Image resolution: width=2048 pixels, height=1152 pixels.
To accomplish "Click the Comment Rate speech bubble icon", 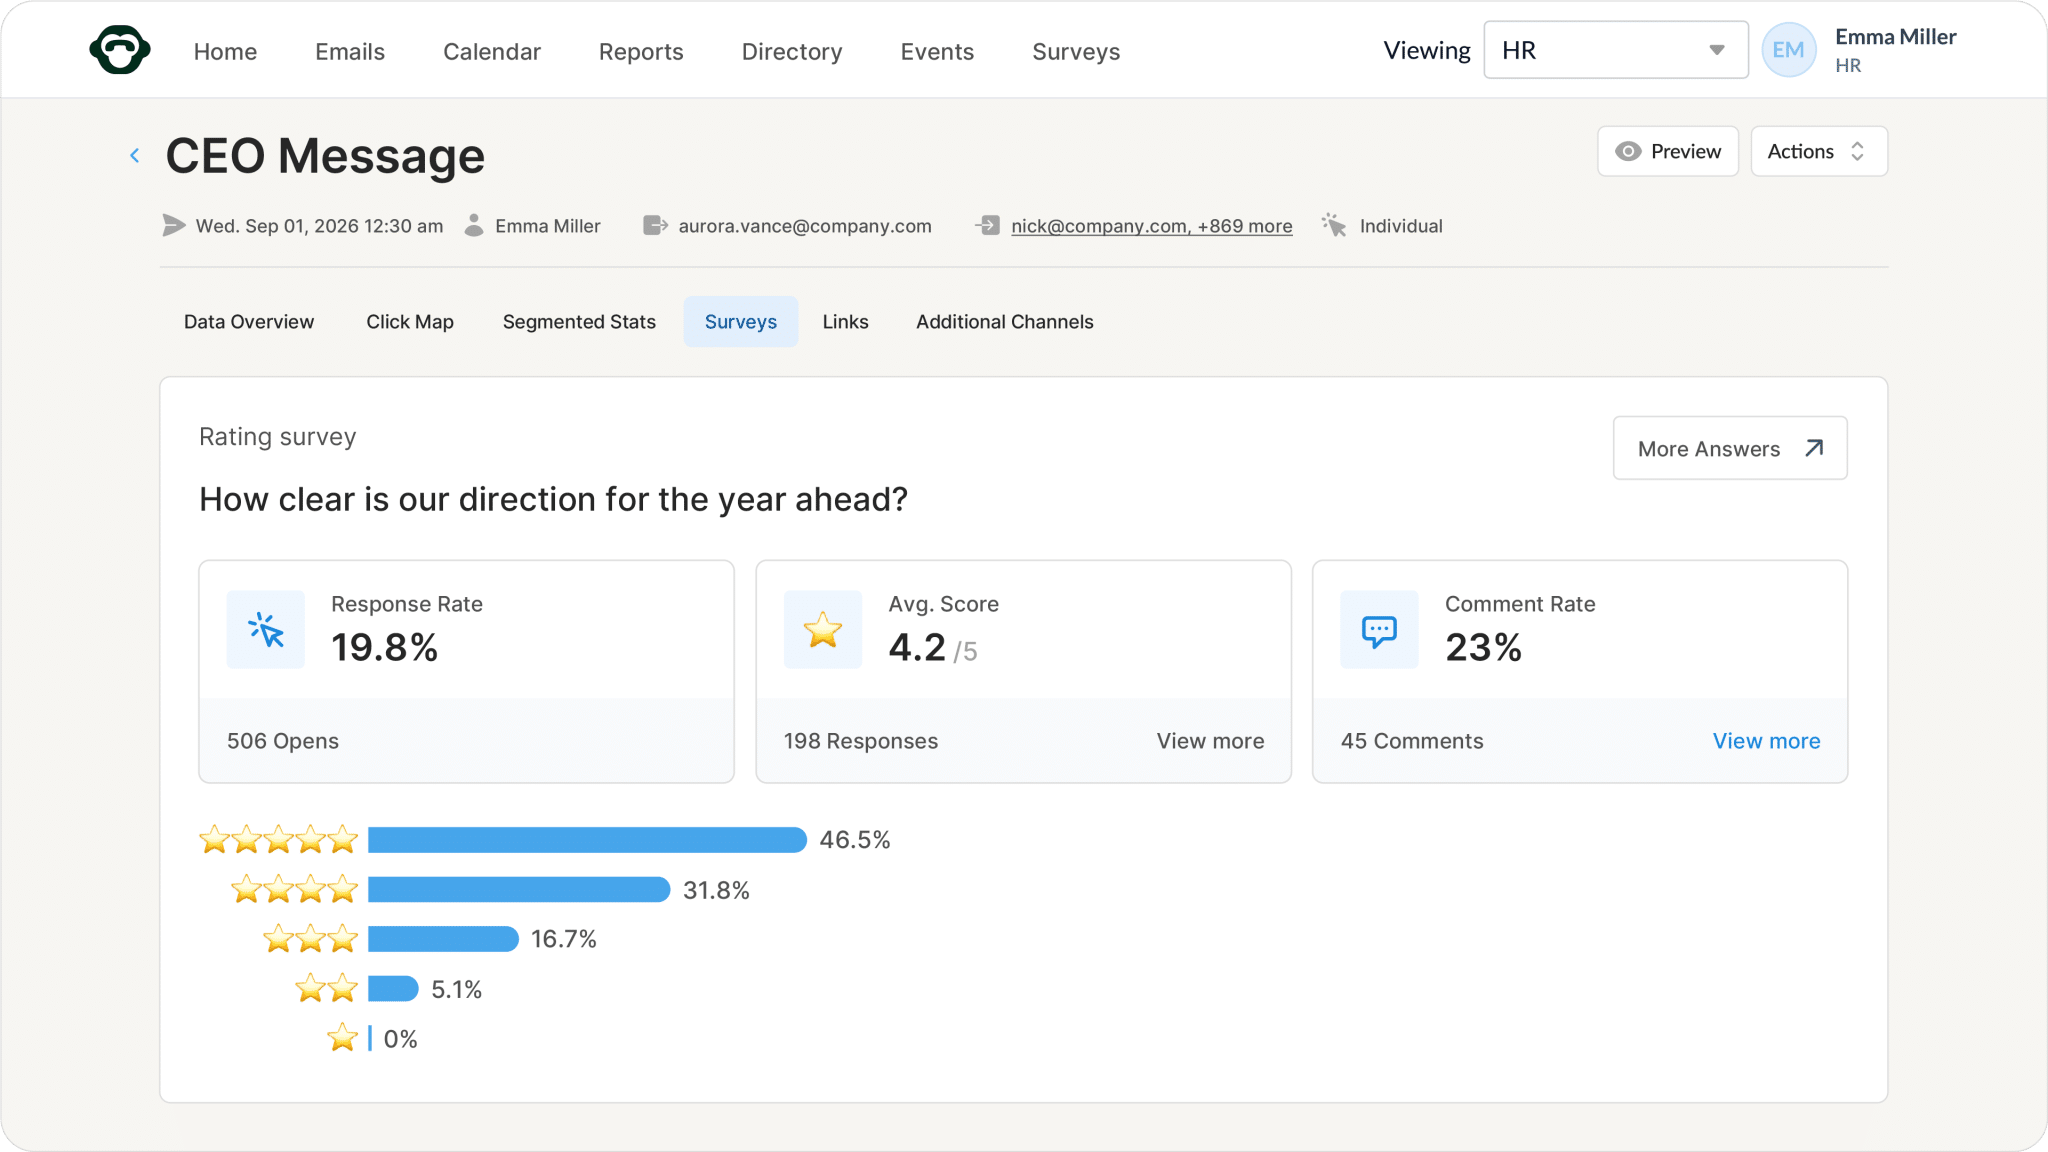I will pos(1379,630).
